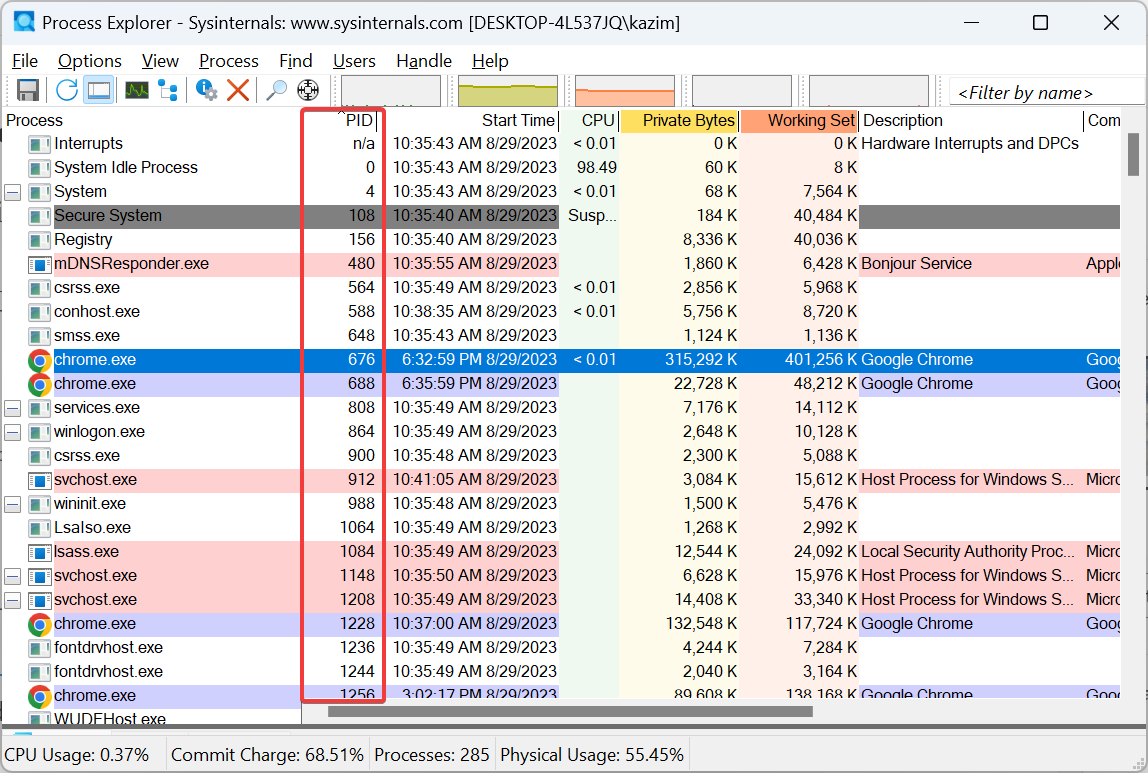Open the View menu
This screenshot has height=773, width=1148.
(x=160, y=61)
